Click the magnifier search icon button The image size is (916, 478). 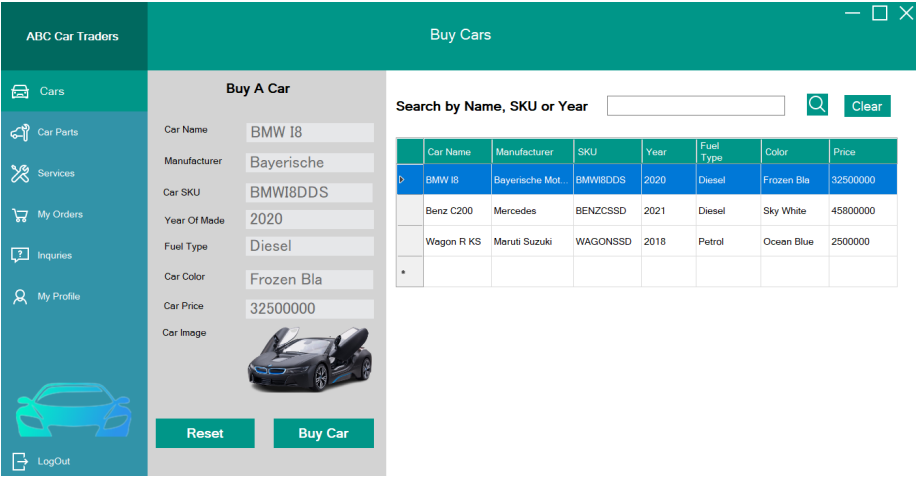(x=817, y=105)
